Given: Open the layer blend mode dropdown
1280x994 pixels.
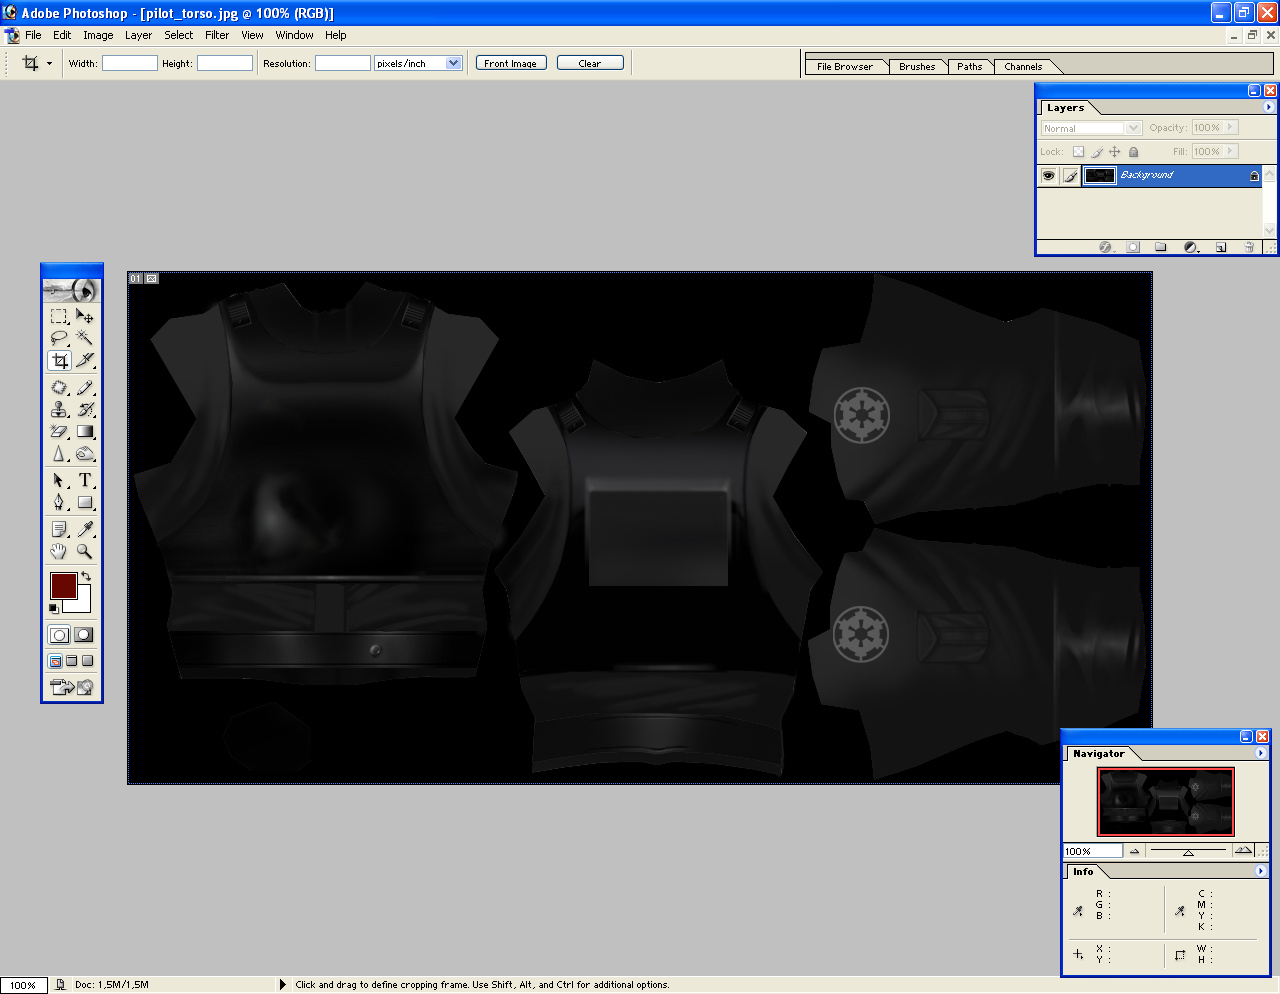Looking at the screenshot, I should pos(1133,128).
